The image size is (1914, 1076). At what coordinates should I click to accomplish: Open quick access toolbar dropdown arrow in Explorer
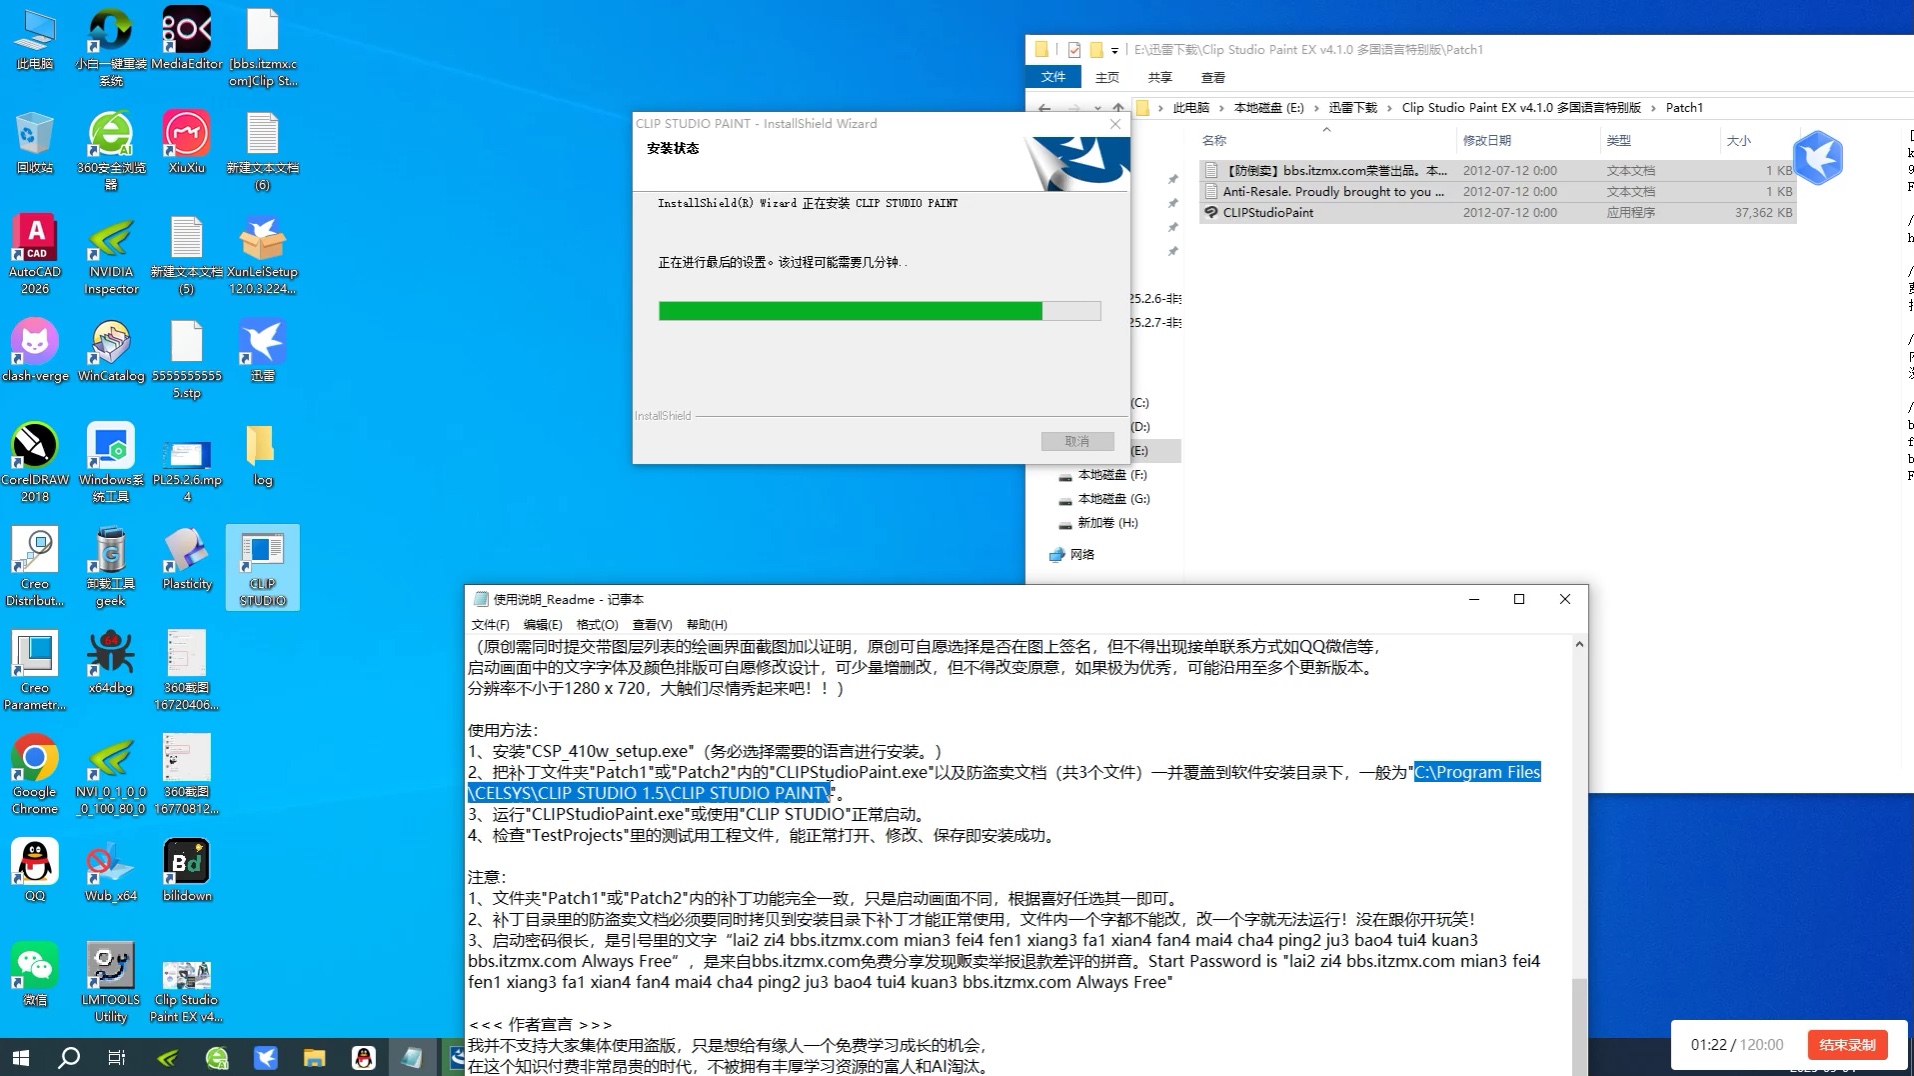pos(1114,50)
